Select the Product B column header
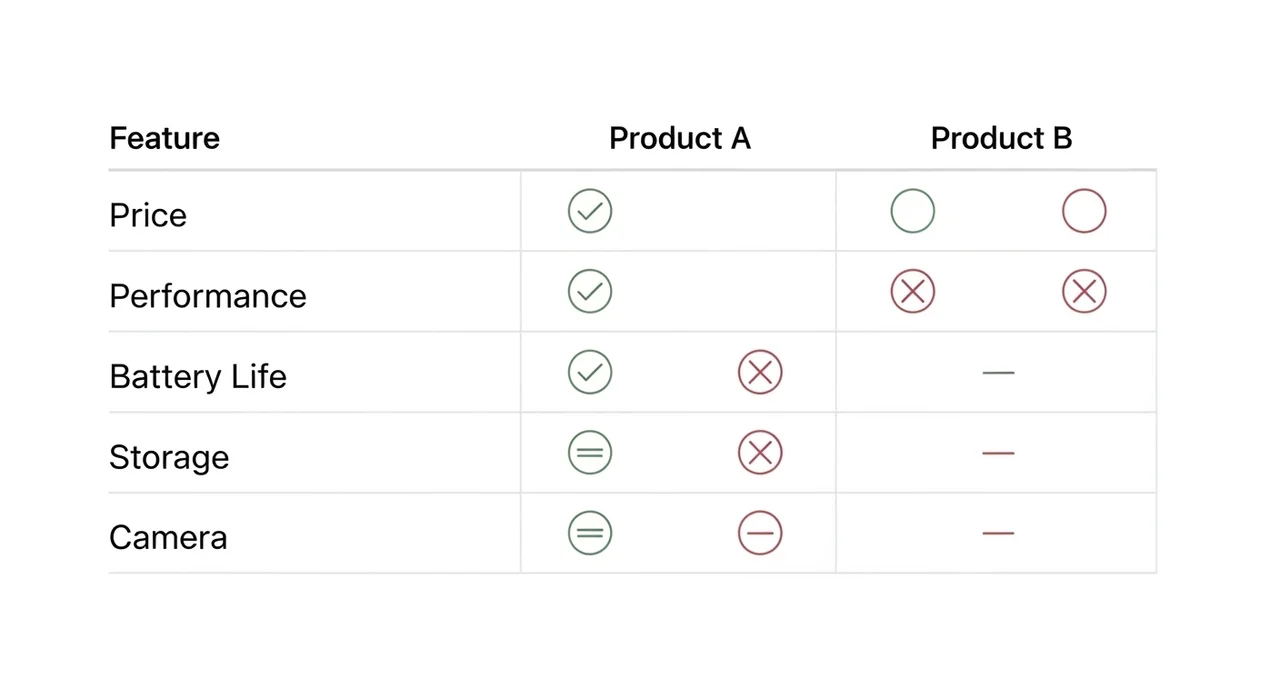 click(x=1001, y=138)
